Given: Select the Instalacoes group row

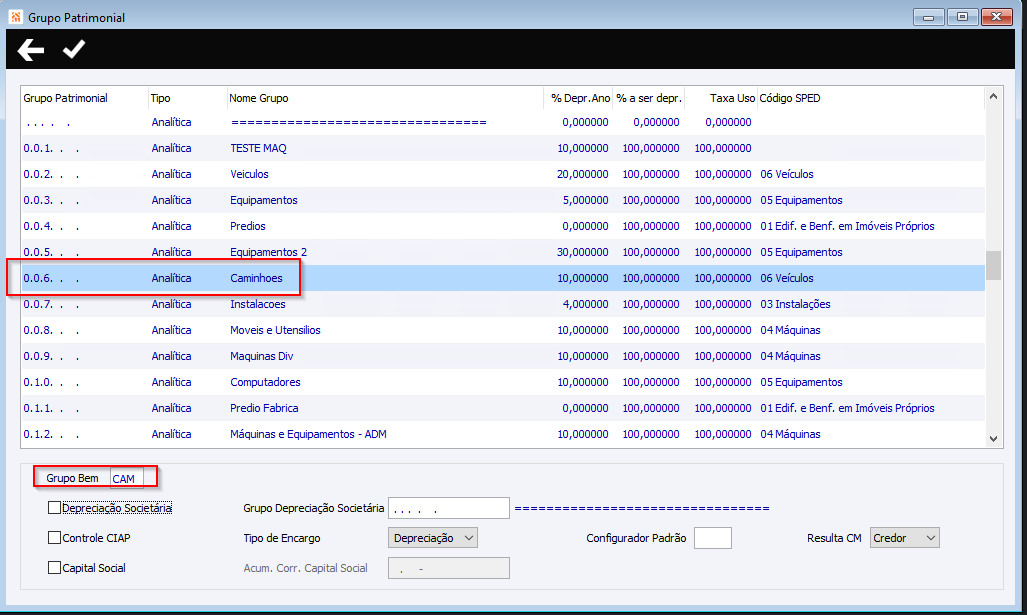Looking at the screenshot, I should pos(503,304).
